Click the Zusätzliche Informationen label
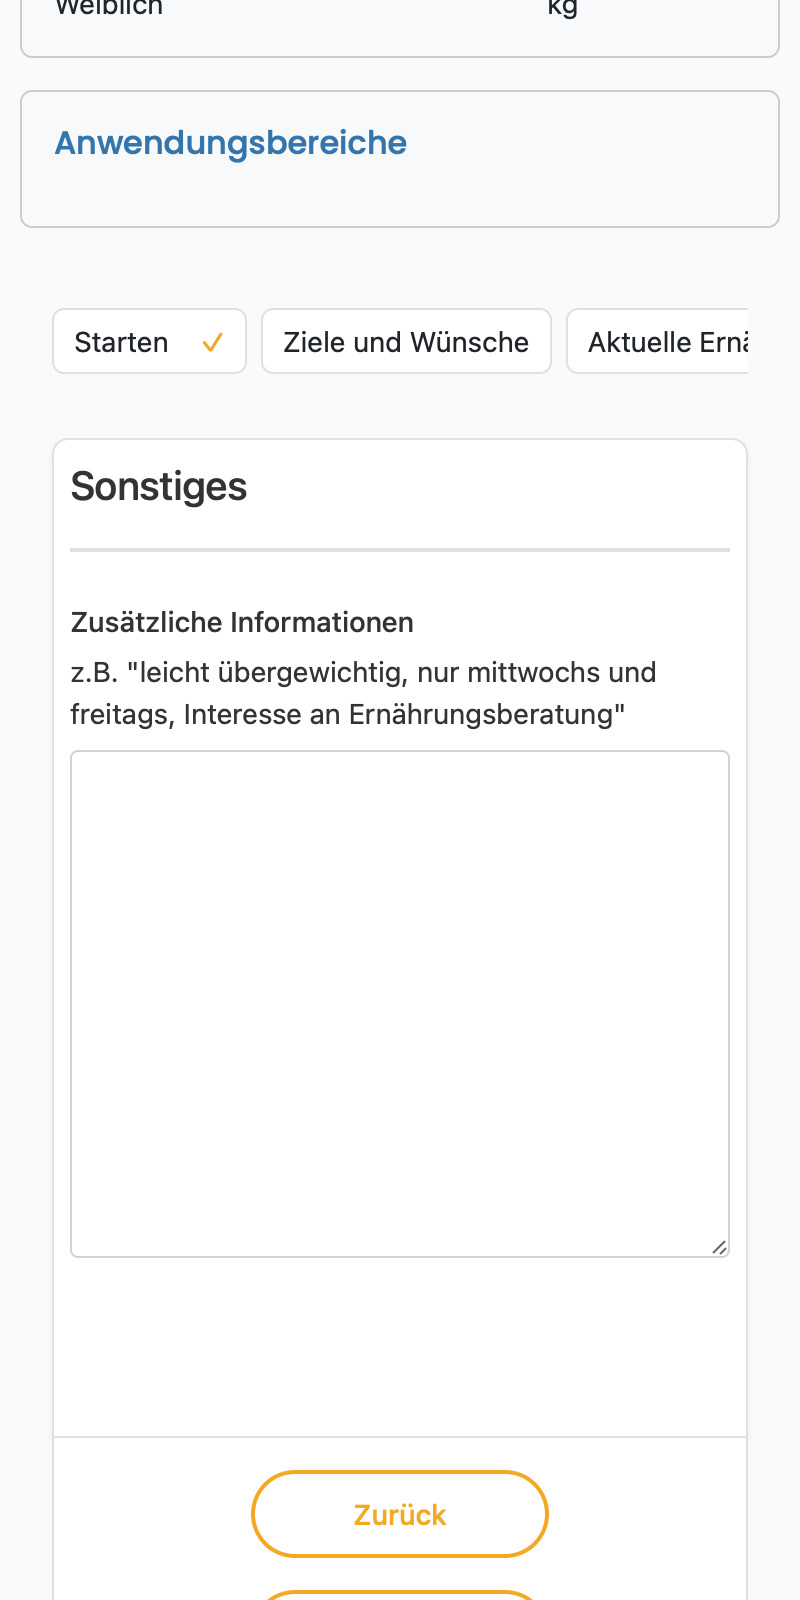Image resolution: width=800 pixels, height=1600 pixels. click(x=242, y=622)
